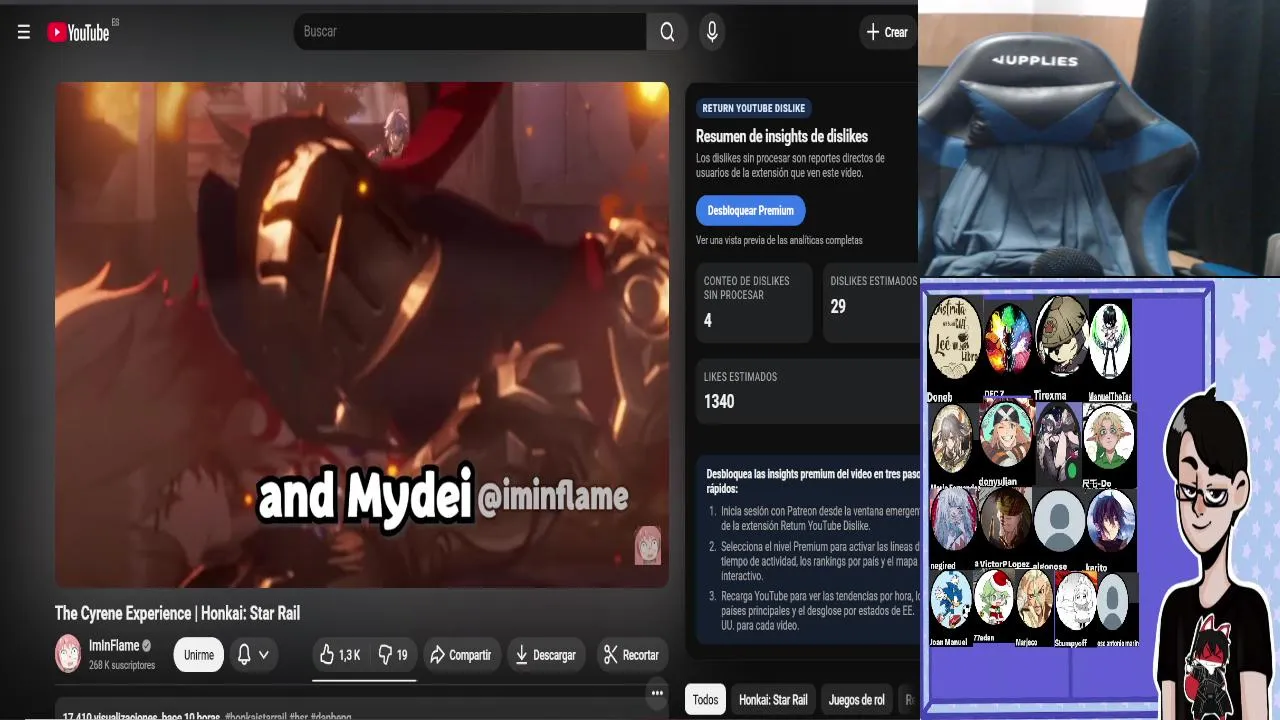Click the 268 K suscriptores text
1280x720 pixels.
pos(122,665)
